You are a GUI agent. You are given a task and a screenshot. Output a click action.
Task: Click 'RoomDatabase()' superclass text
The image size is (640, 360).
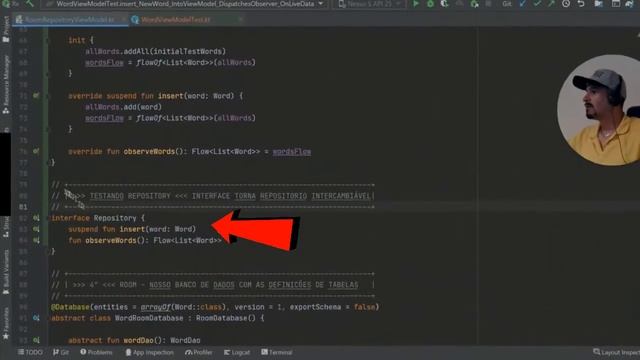pos(226,318)
